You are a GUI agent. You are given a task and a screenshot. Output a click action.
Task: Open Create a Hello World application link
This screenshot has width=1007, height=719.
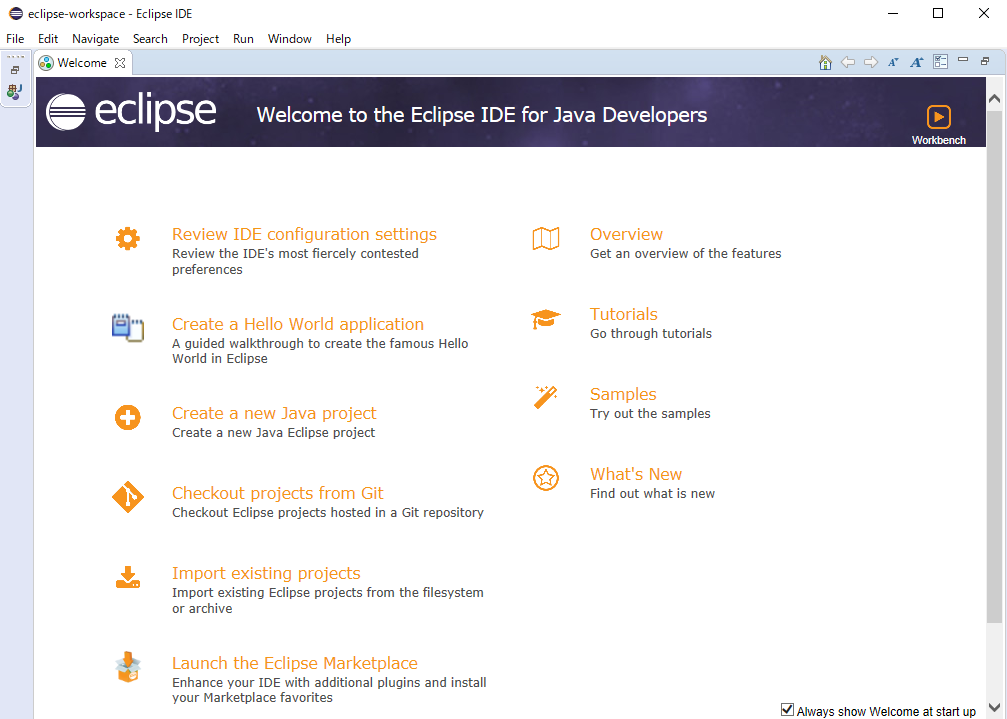[x=298, y=324]
